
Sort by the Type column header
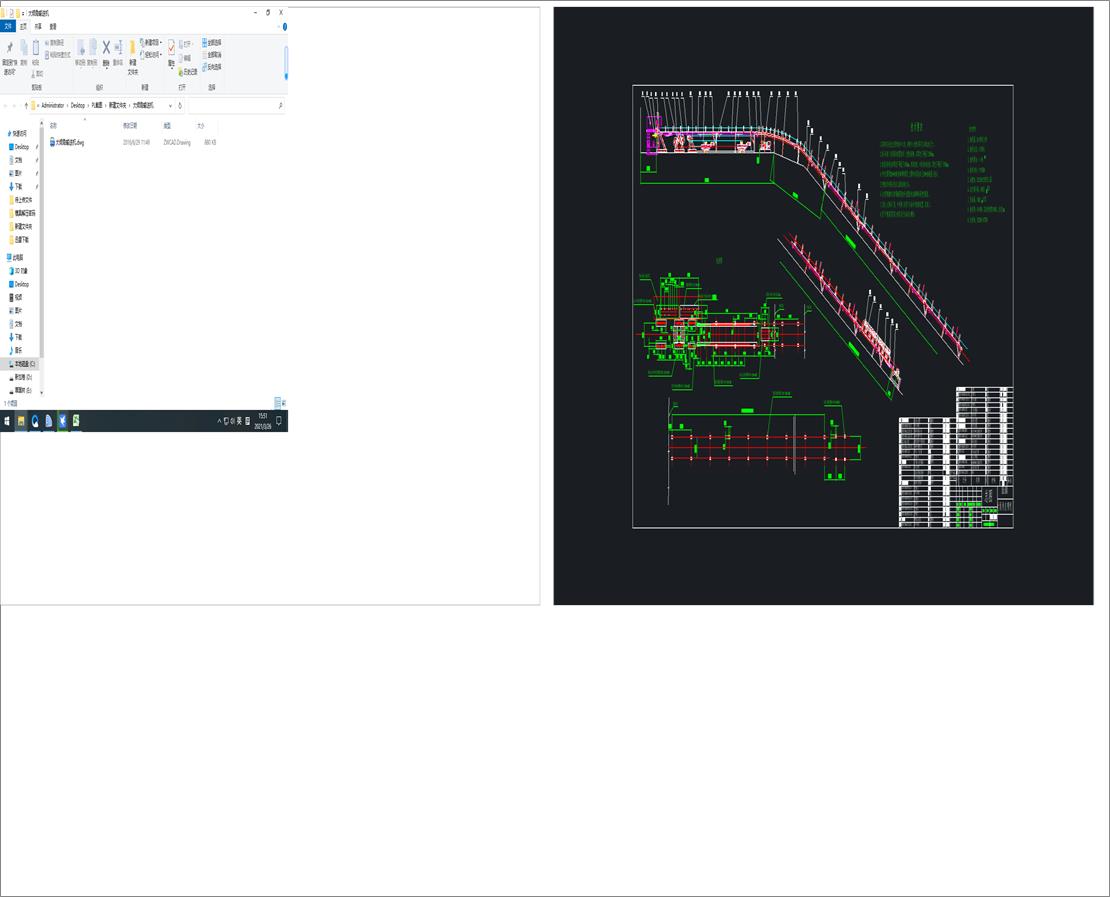168,126
